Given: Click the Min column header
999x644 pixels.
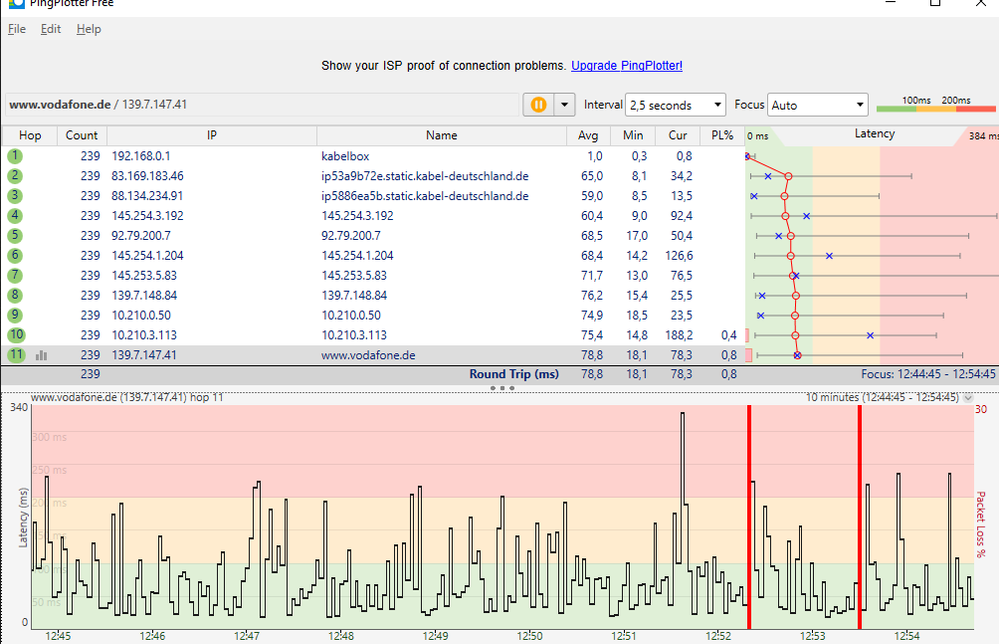Looking at the screenshot, I should click(633, 136).
